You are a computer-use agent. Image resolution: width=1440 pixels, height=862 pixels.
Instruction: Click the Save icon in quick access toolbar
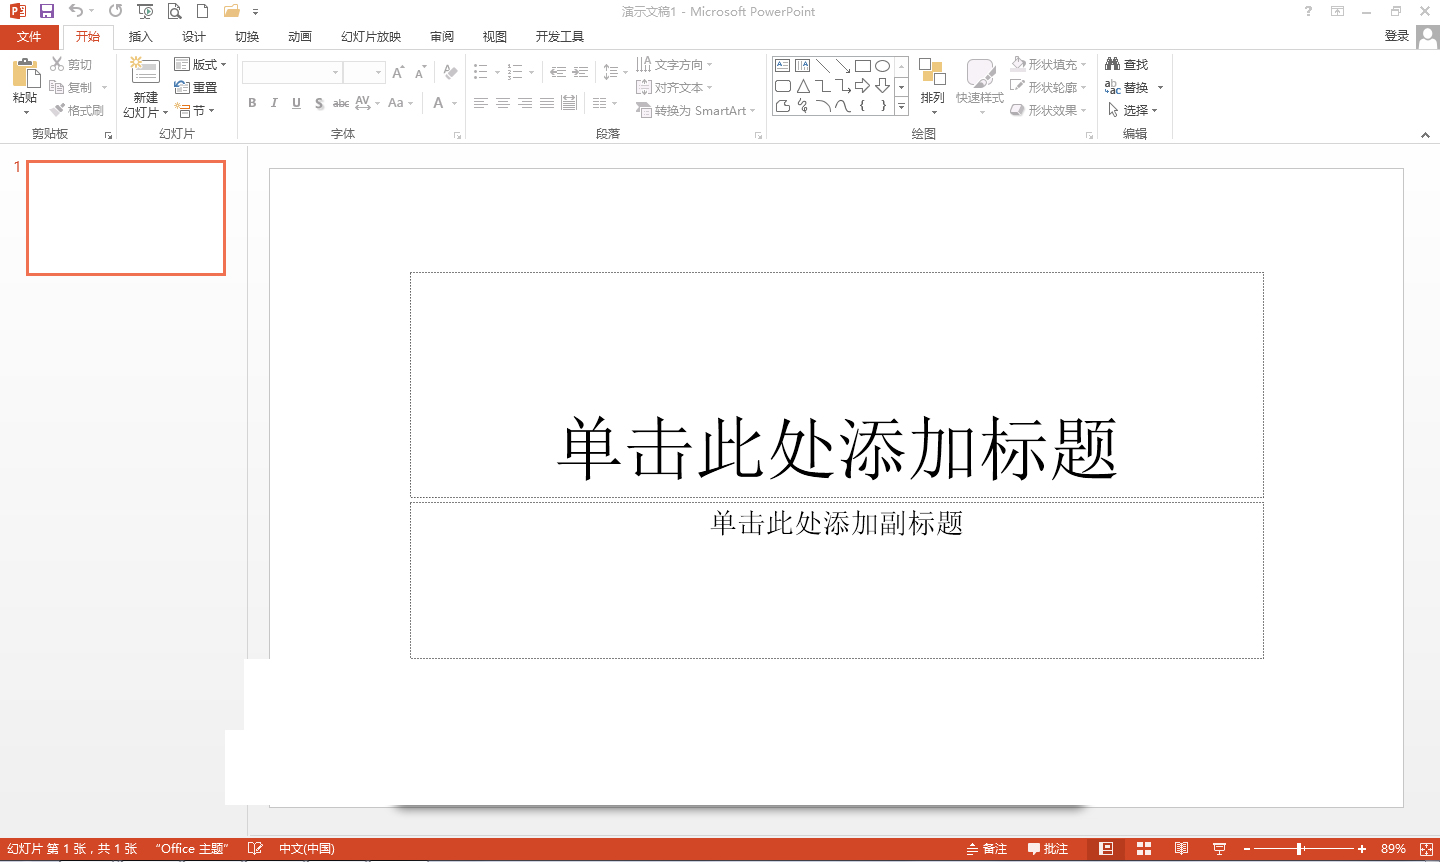tap(46, 11)
